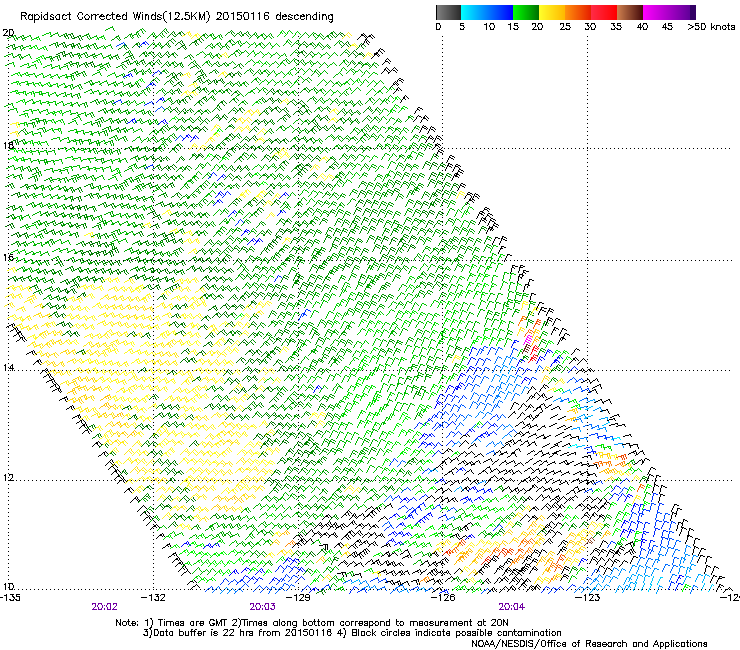Click the latitude label '18'
The width and height of the screenshot is (740, 650).
tap(8, 145)
